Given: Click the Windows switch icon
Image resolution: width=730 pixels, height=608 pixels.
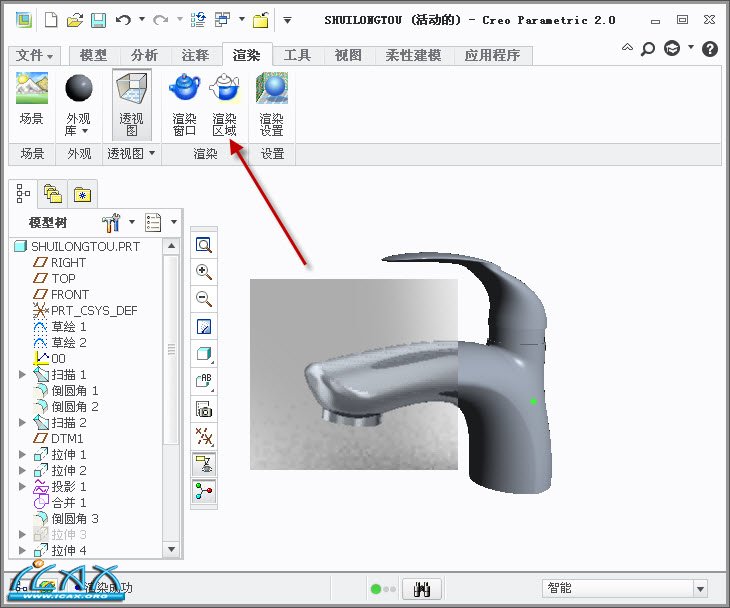Looking at the screenshot, I should click(223, 20).
